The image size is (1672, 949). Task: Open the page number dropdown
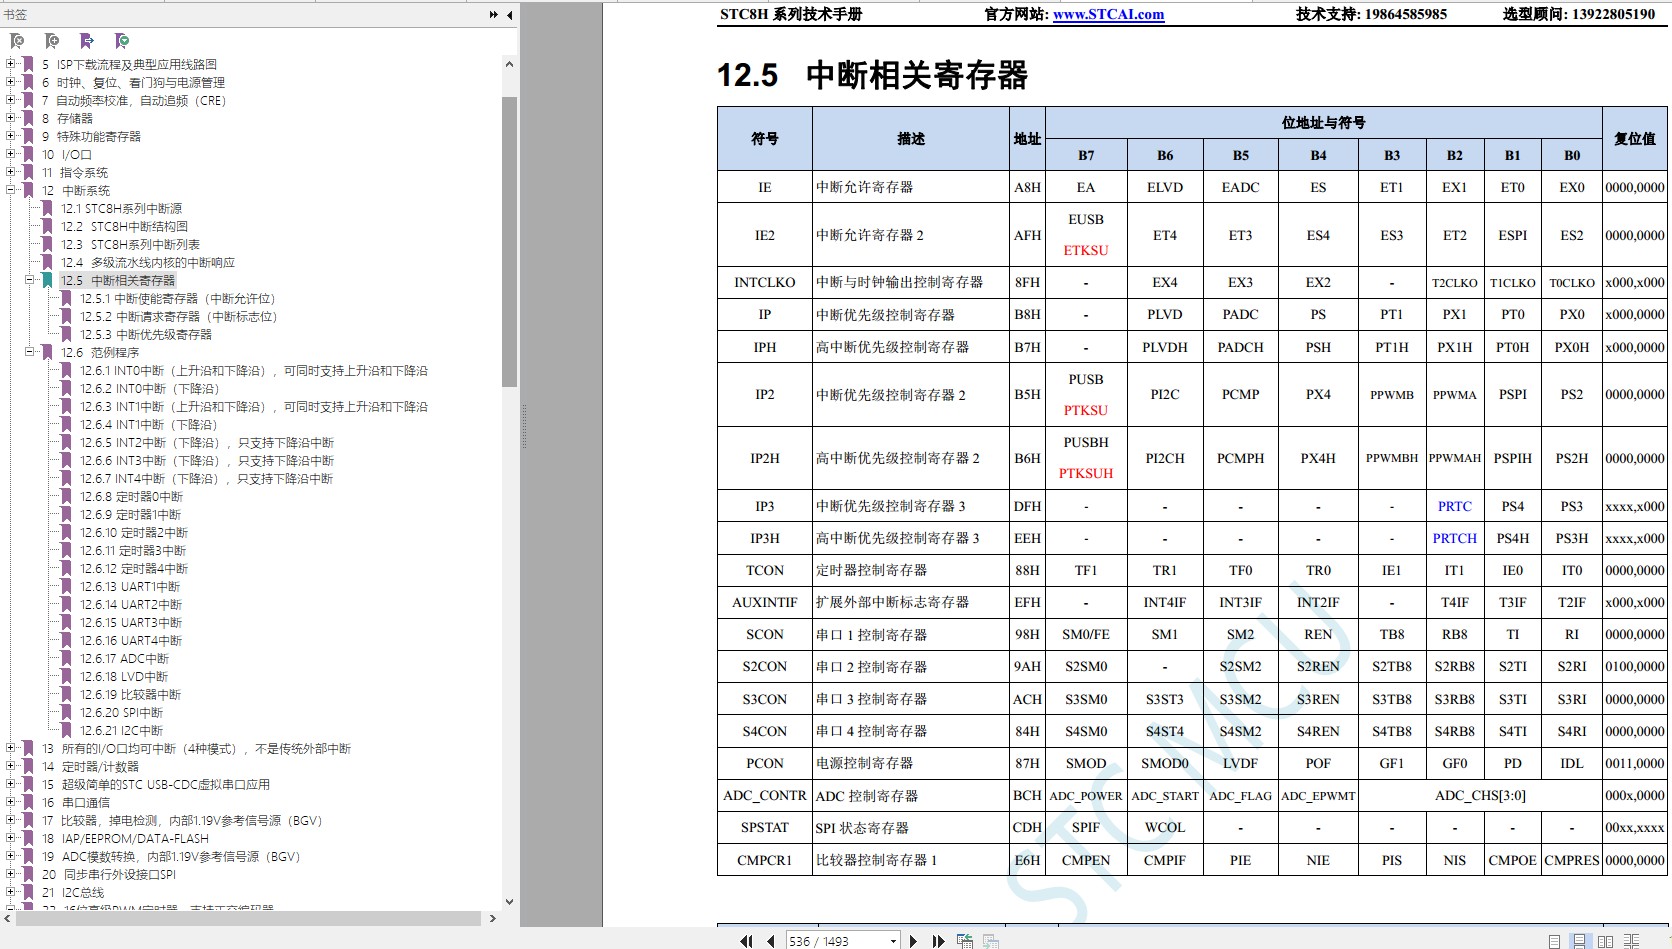(x=893, y=941)
